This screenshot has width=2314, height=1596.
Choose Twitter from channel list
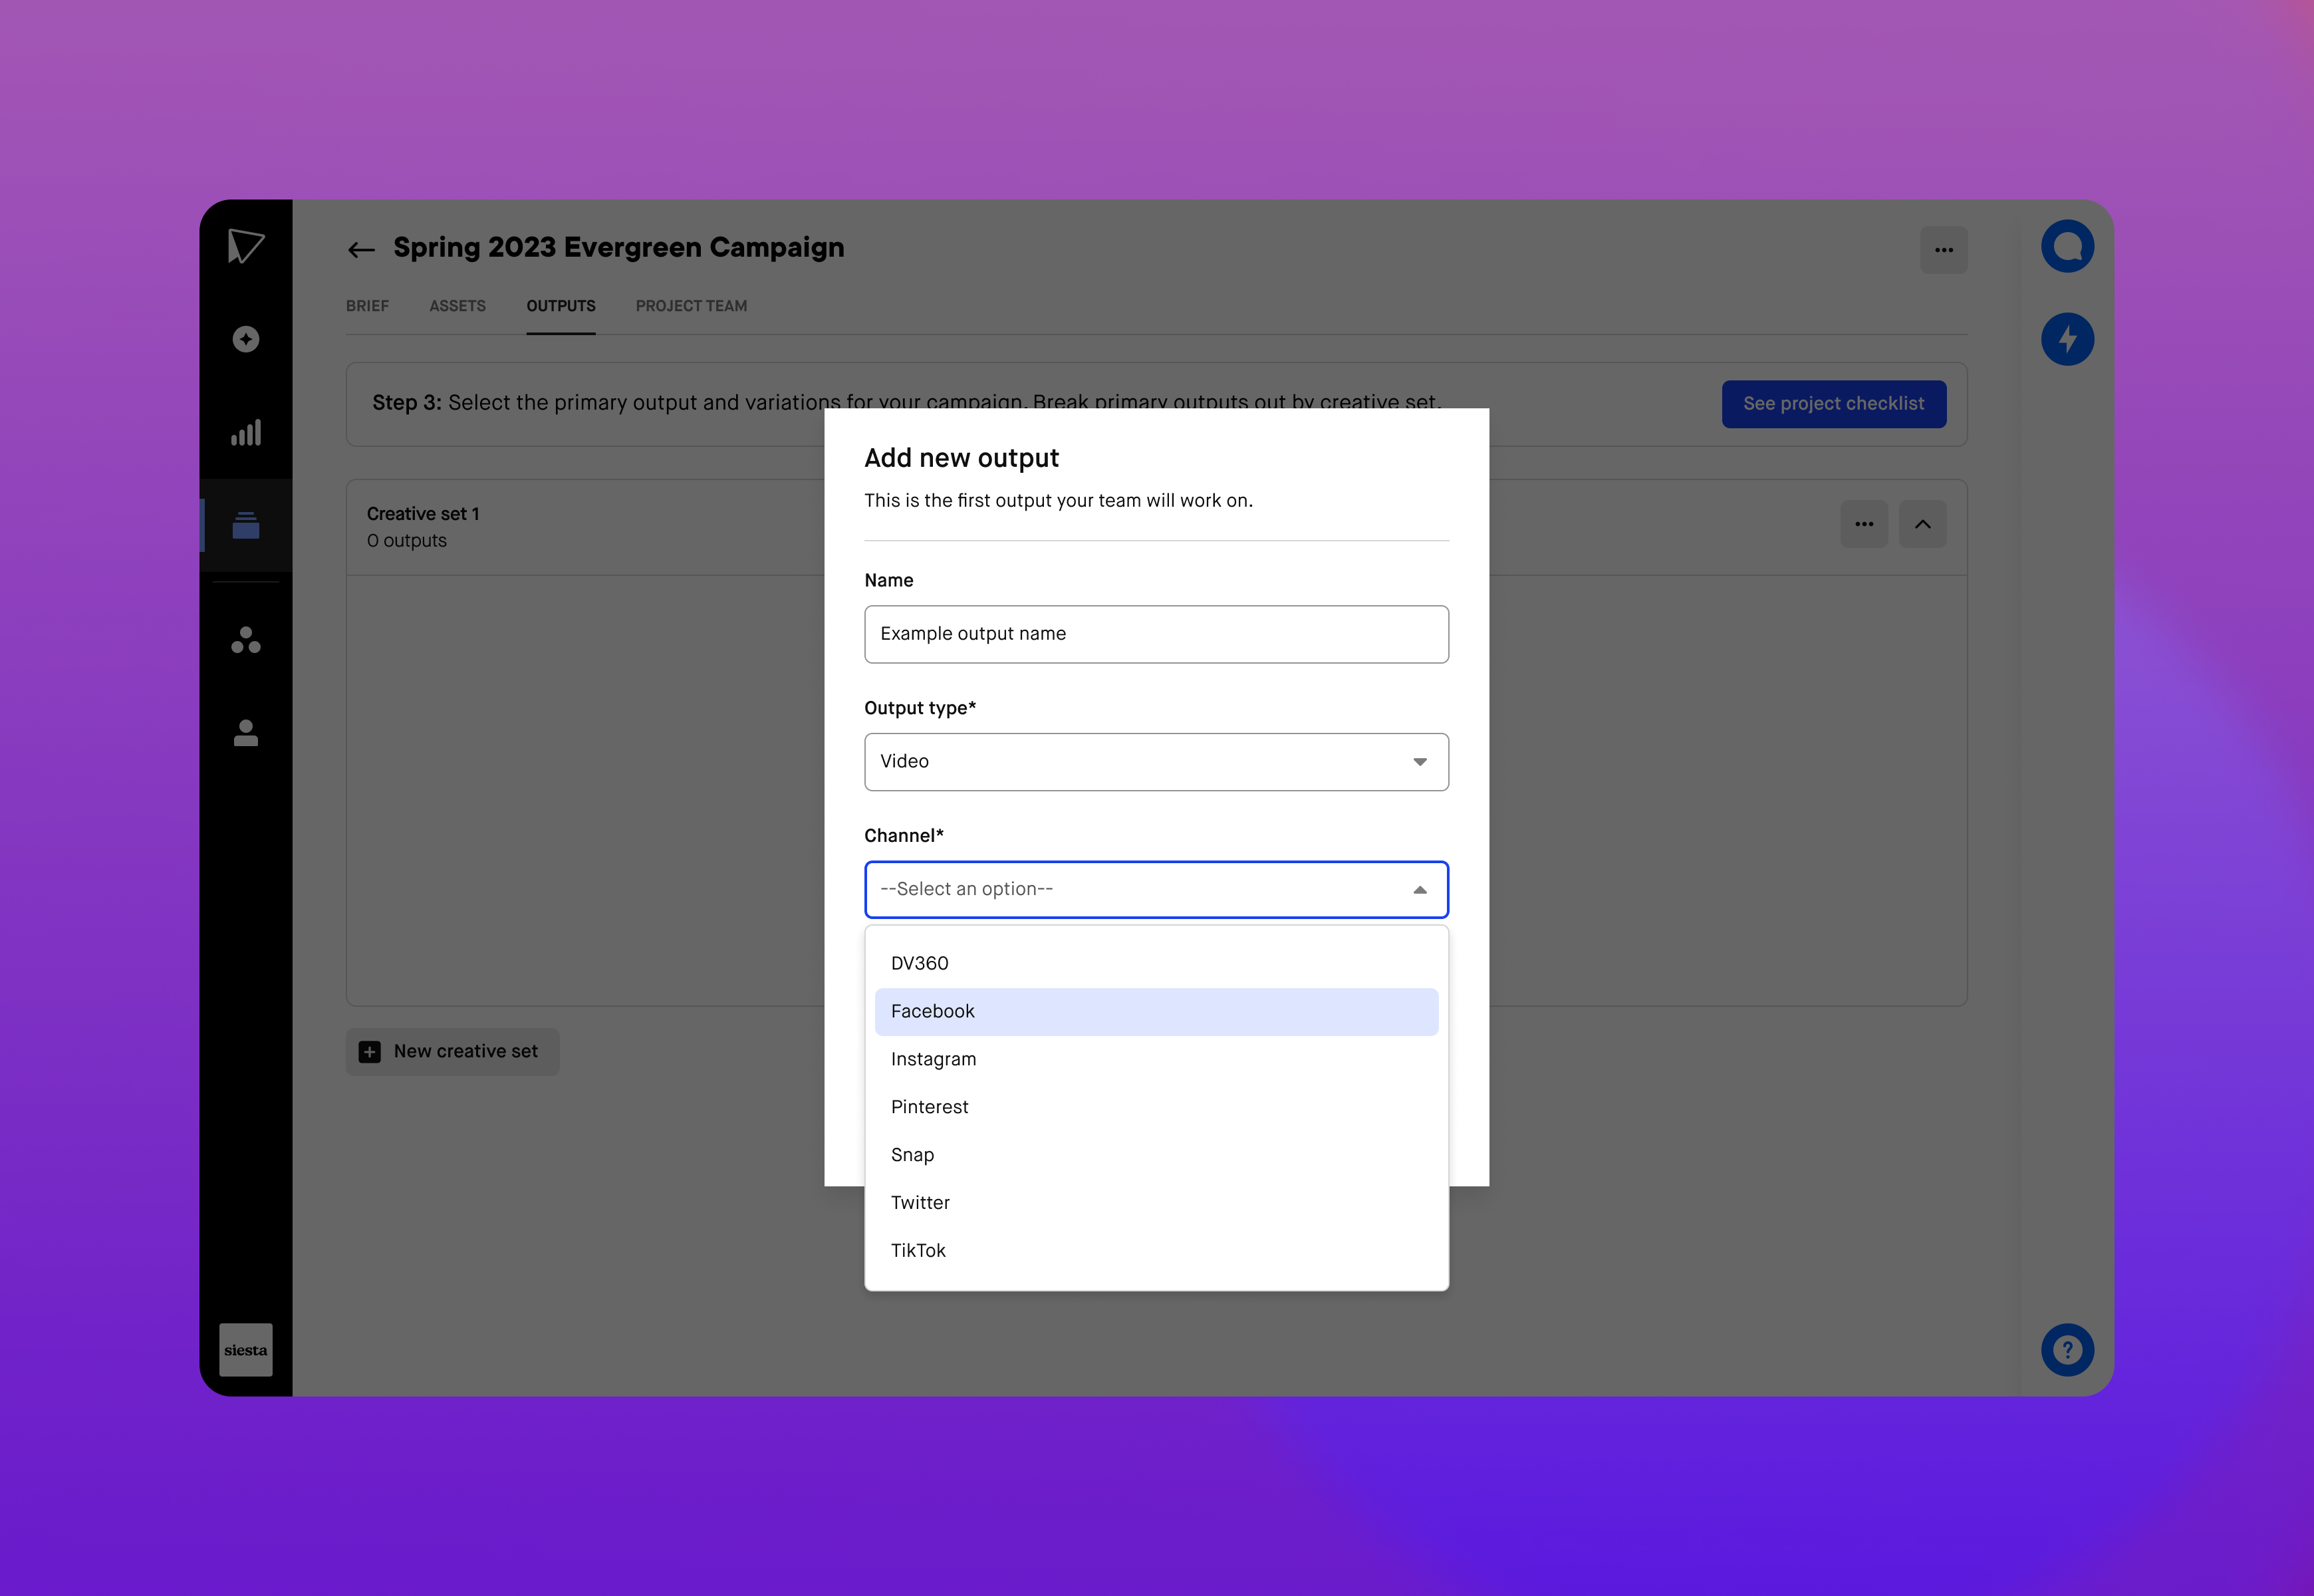[x=1156, y=1203]
